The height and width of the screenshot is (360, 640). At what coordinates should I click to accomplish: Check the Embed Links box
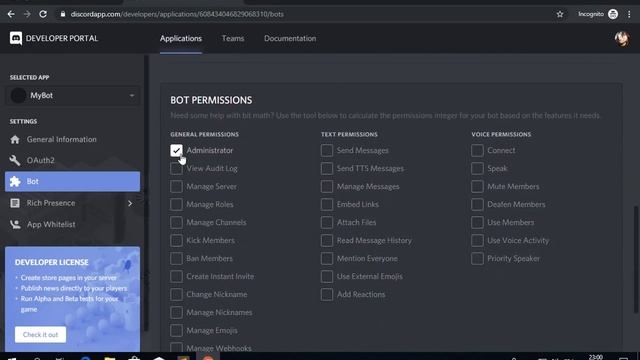(x=327, y=204)
